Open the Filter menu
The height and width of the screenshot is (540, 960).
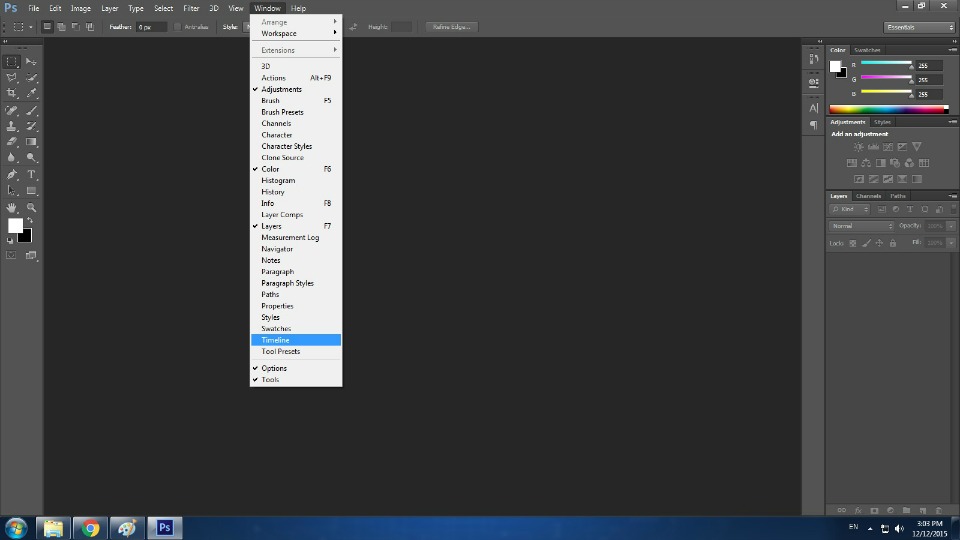pos(191,9)
